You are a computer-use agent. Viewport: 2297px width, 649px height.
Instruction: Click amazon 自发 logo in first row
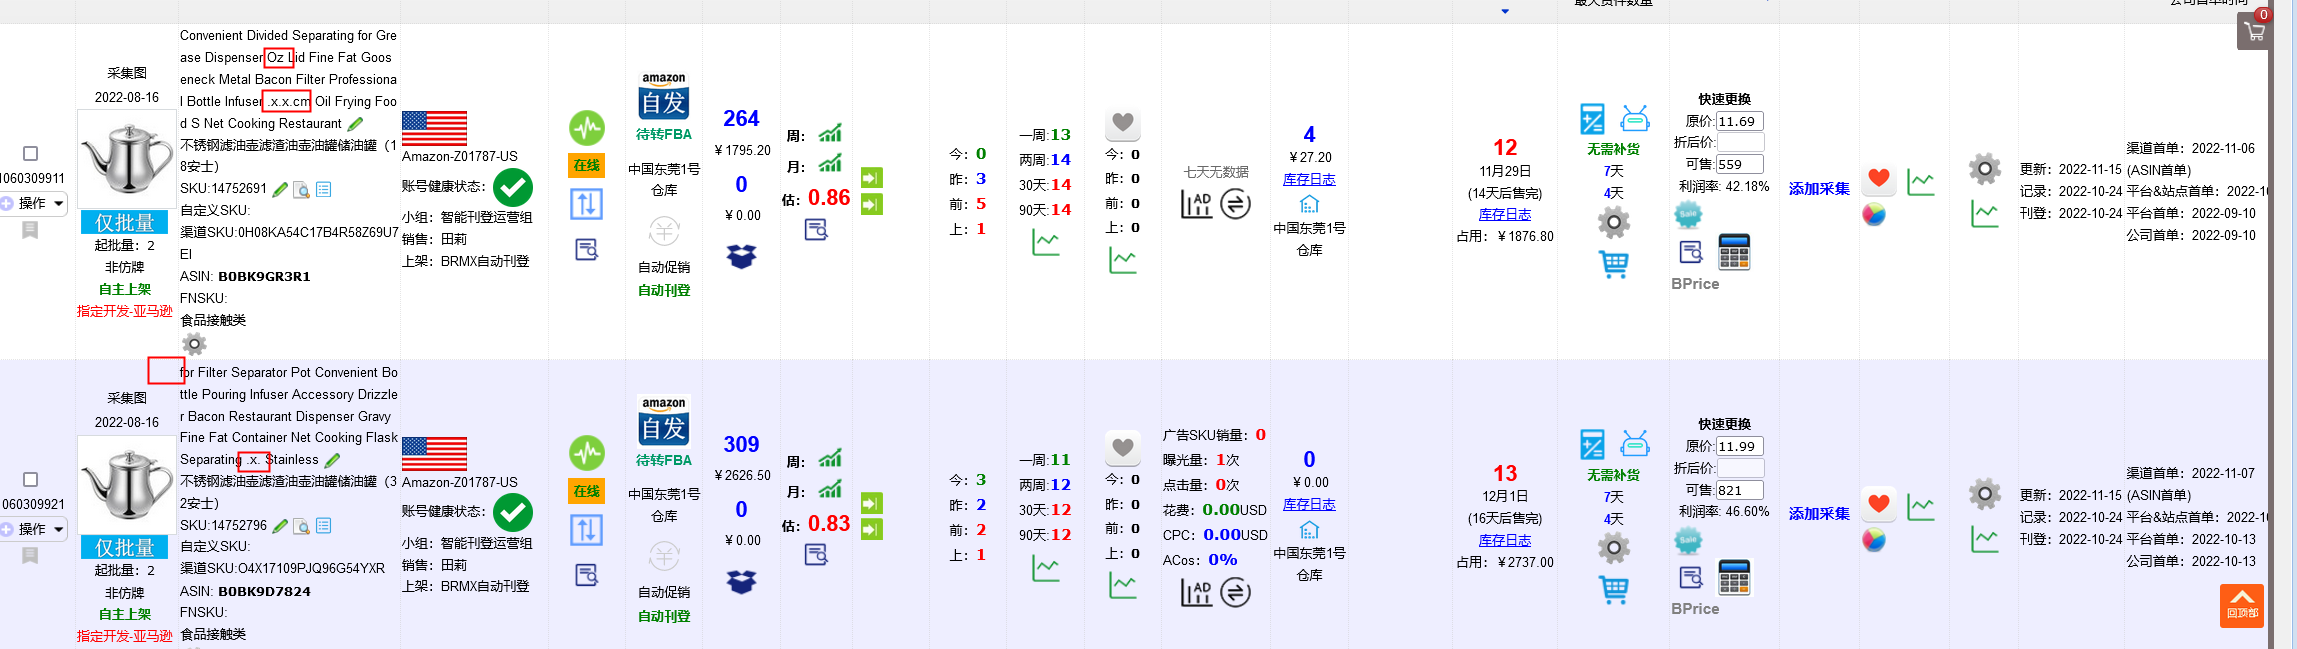(664, 96)
